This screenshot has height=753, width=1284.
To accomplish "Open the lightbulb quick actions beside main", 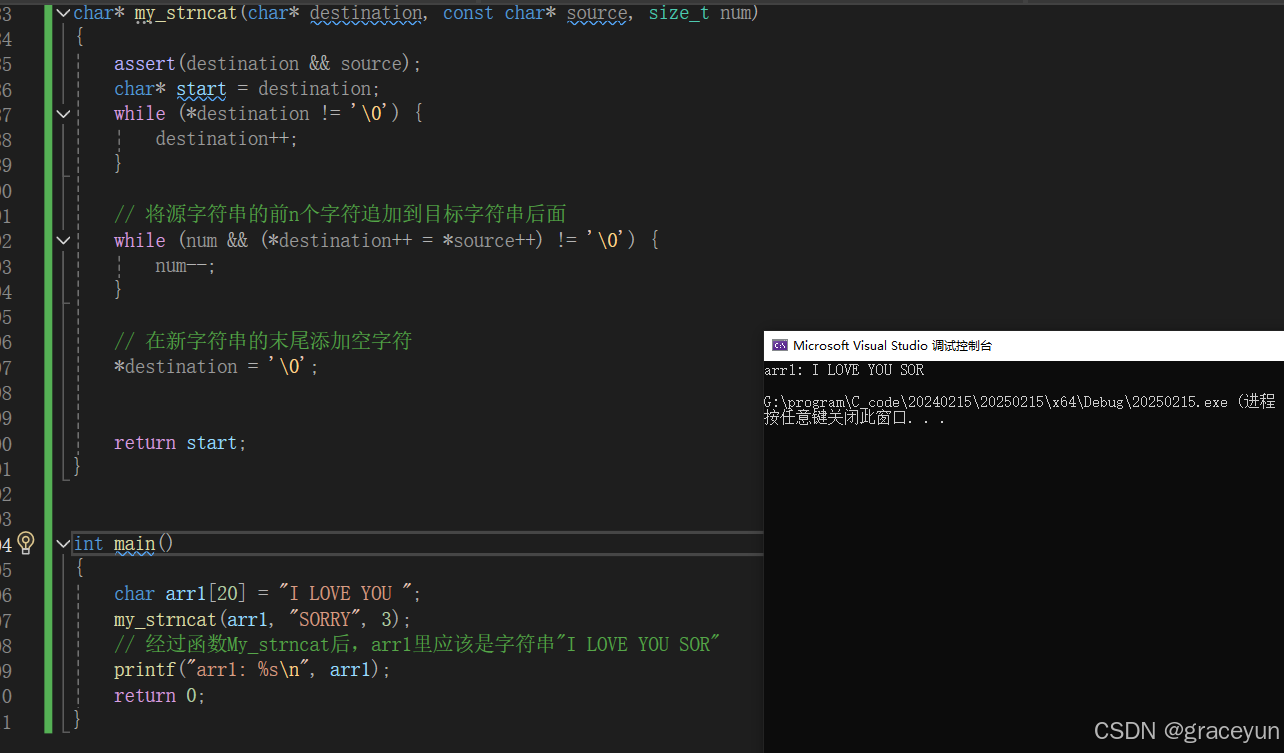I will click(x=26, y=543).
